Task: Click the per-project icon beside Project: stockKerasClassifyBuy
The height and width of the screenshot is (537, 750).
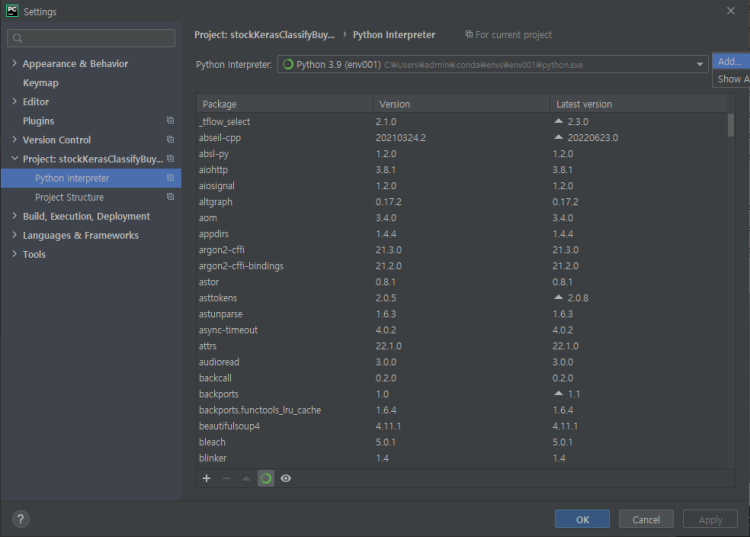Action: click(170, 159)
